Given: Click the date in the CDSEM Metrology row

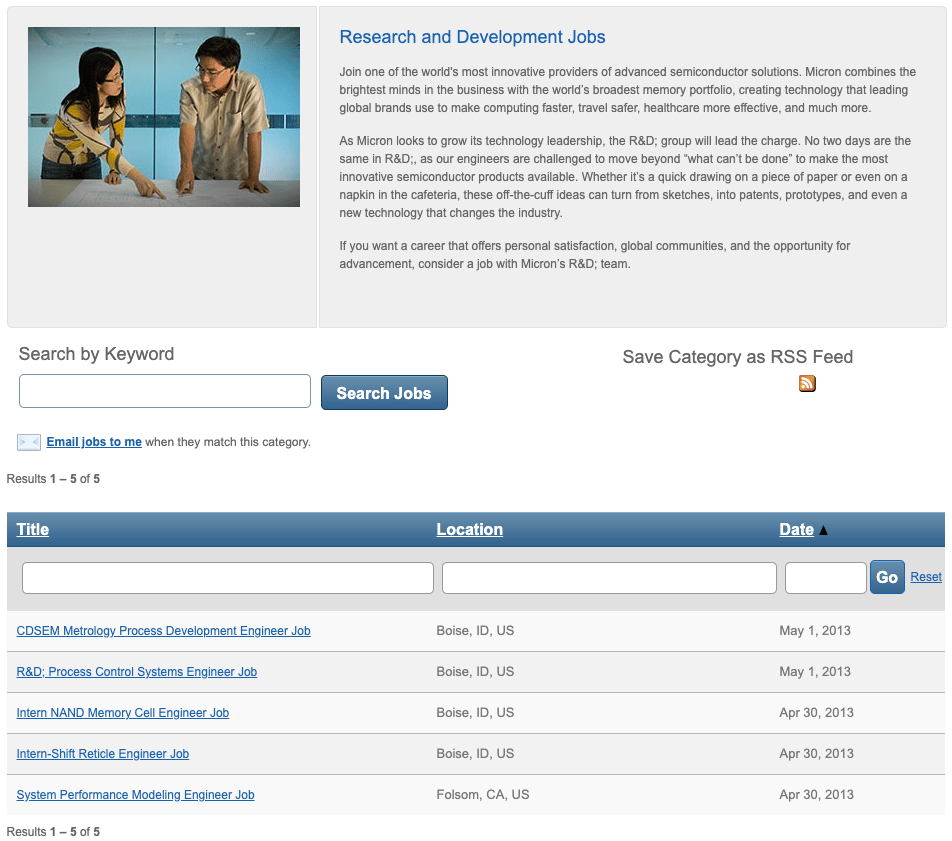Looking at the screenshot, I should point(815,631).
